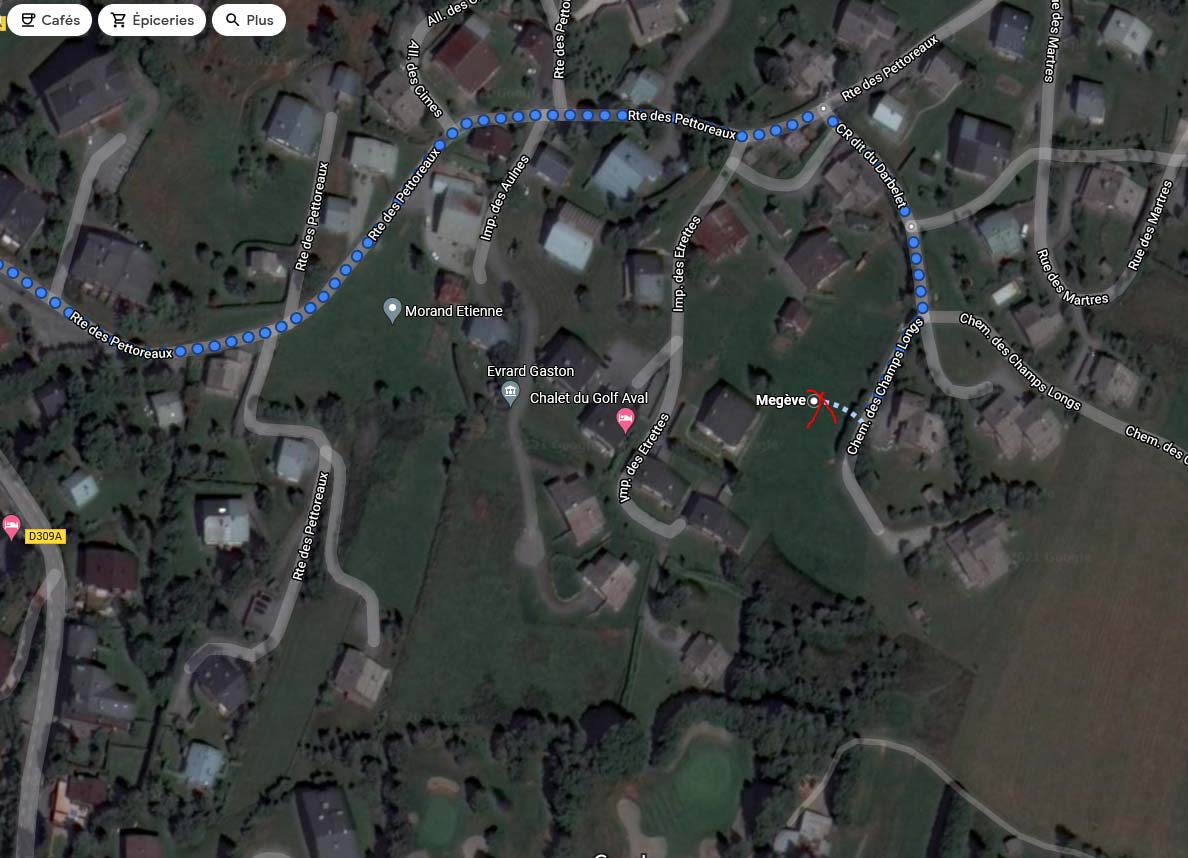Screen dimensions: 1188x858
Task: Click the Épiceries category chip
Action: pos(152,20)
